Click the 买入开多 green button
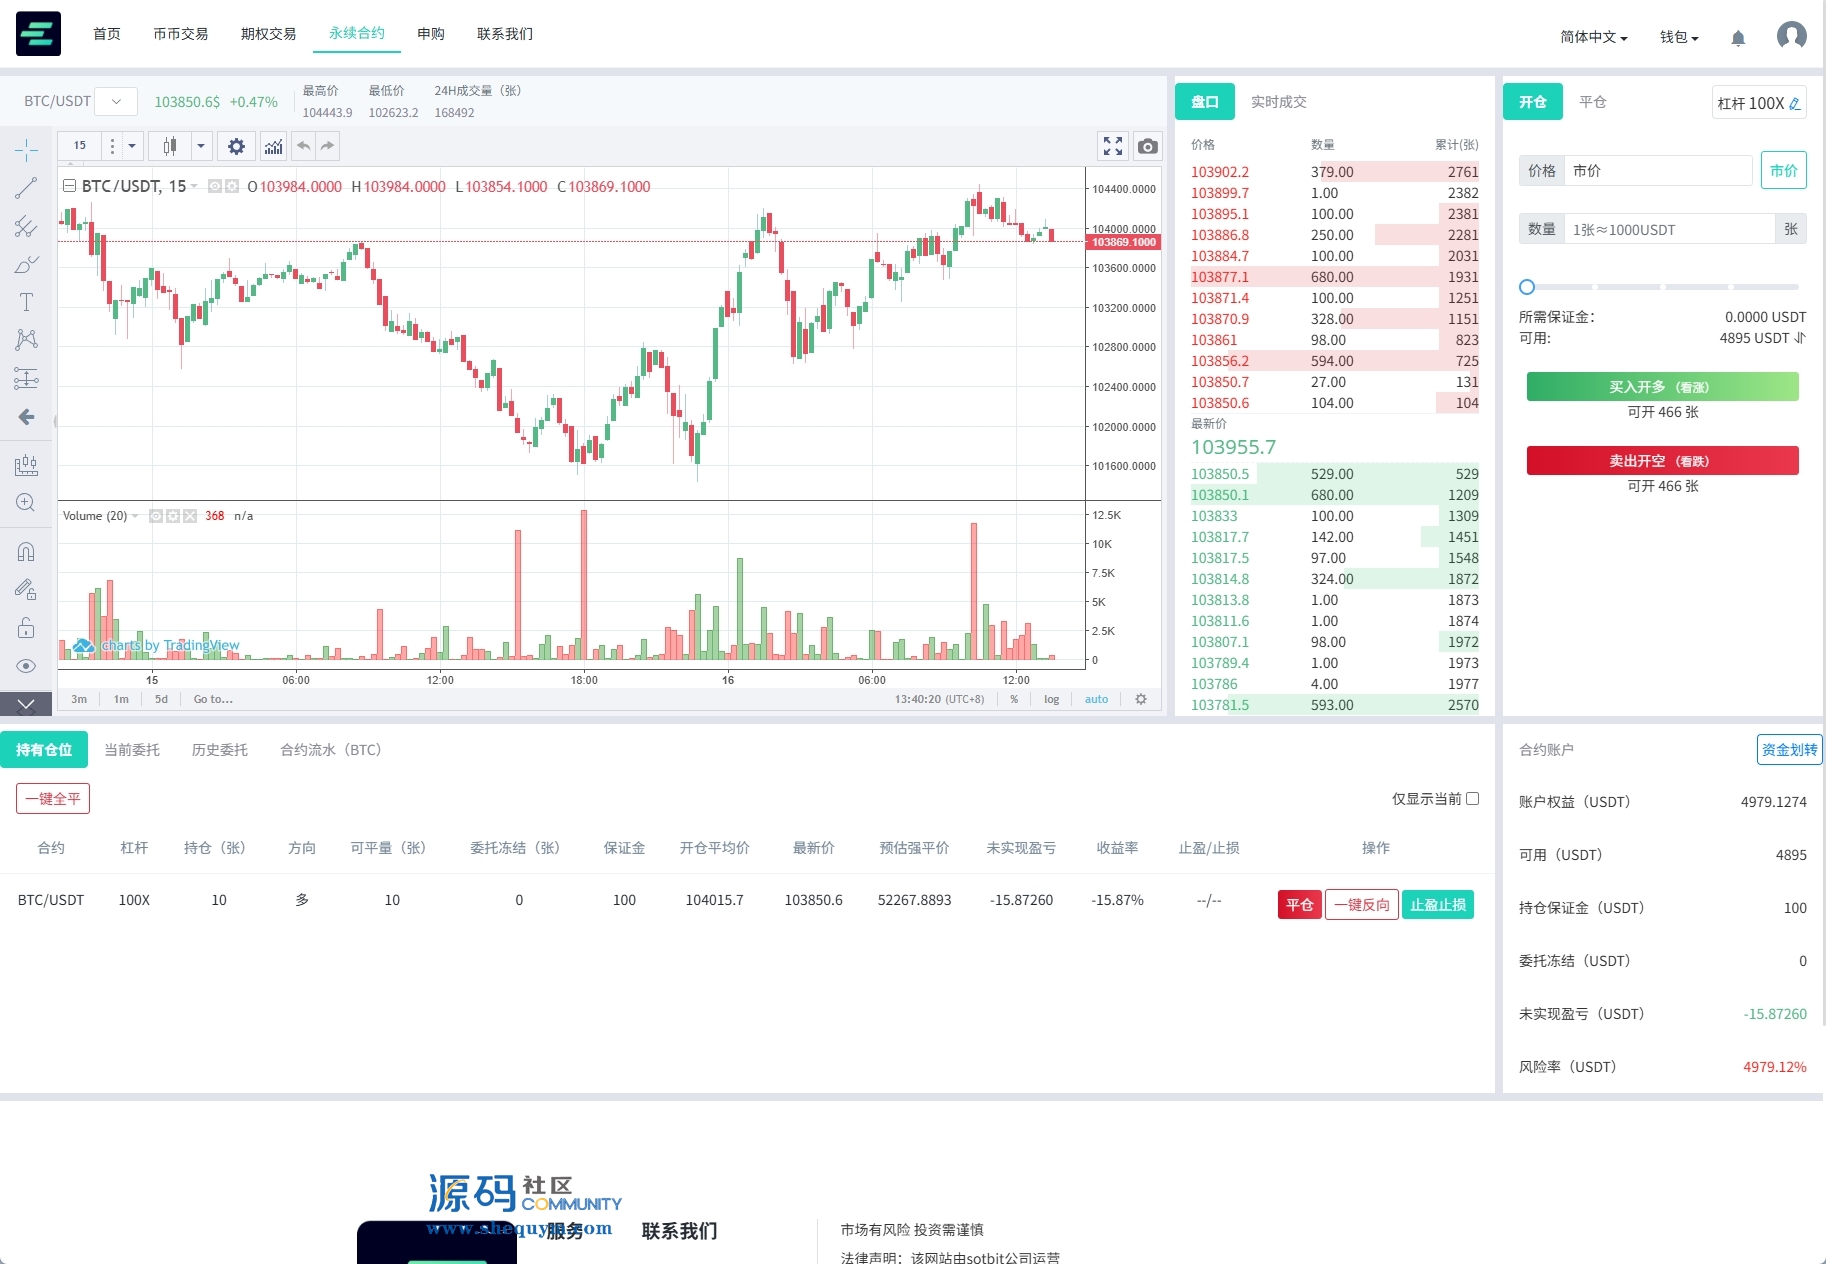 click(x=1662, y=387)
